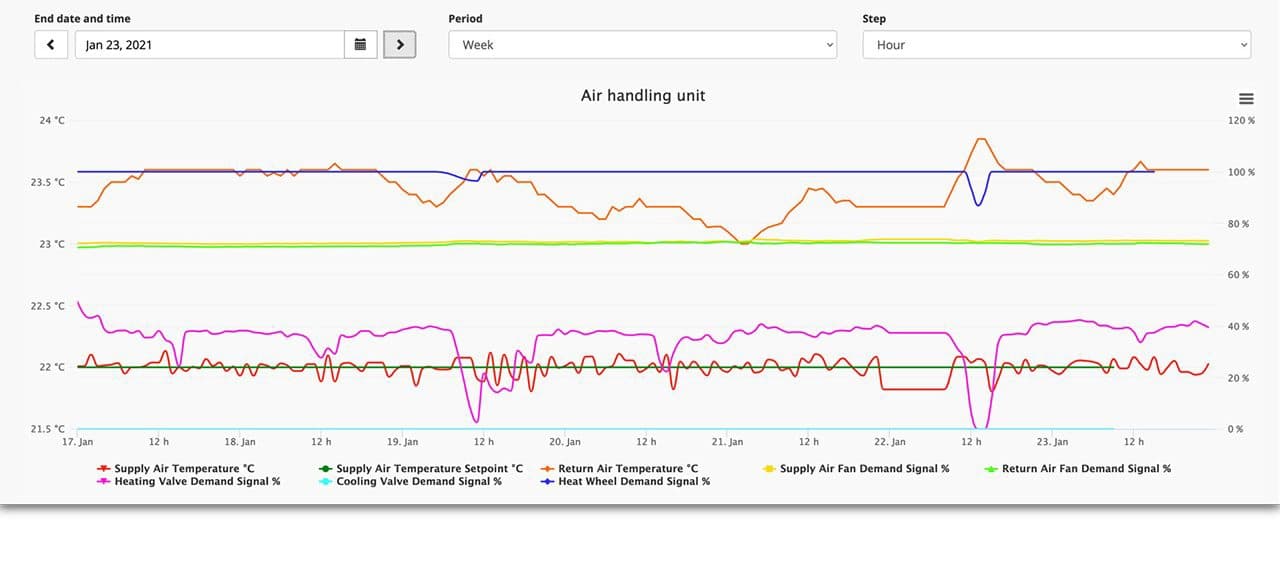Open the Step dropdown showing Hour

1056,45
